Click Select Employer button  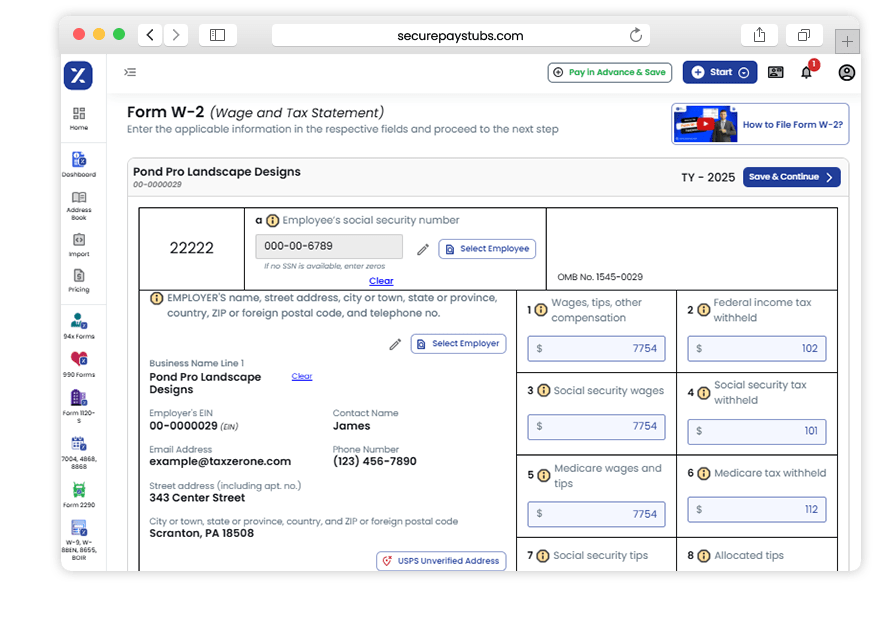click(x=458, y=344)
